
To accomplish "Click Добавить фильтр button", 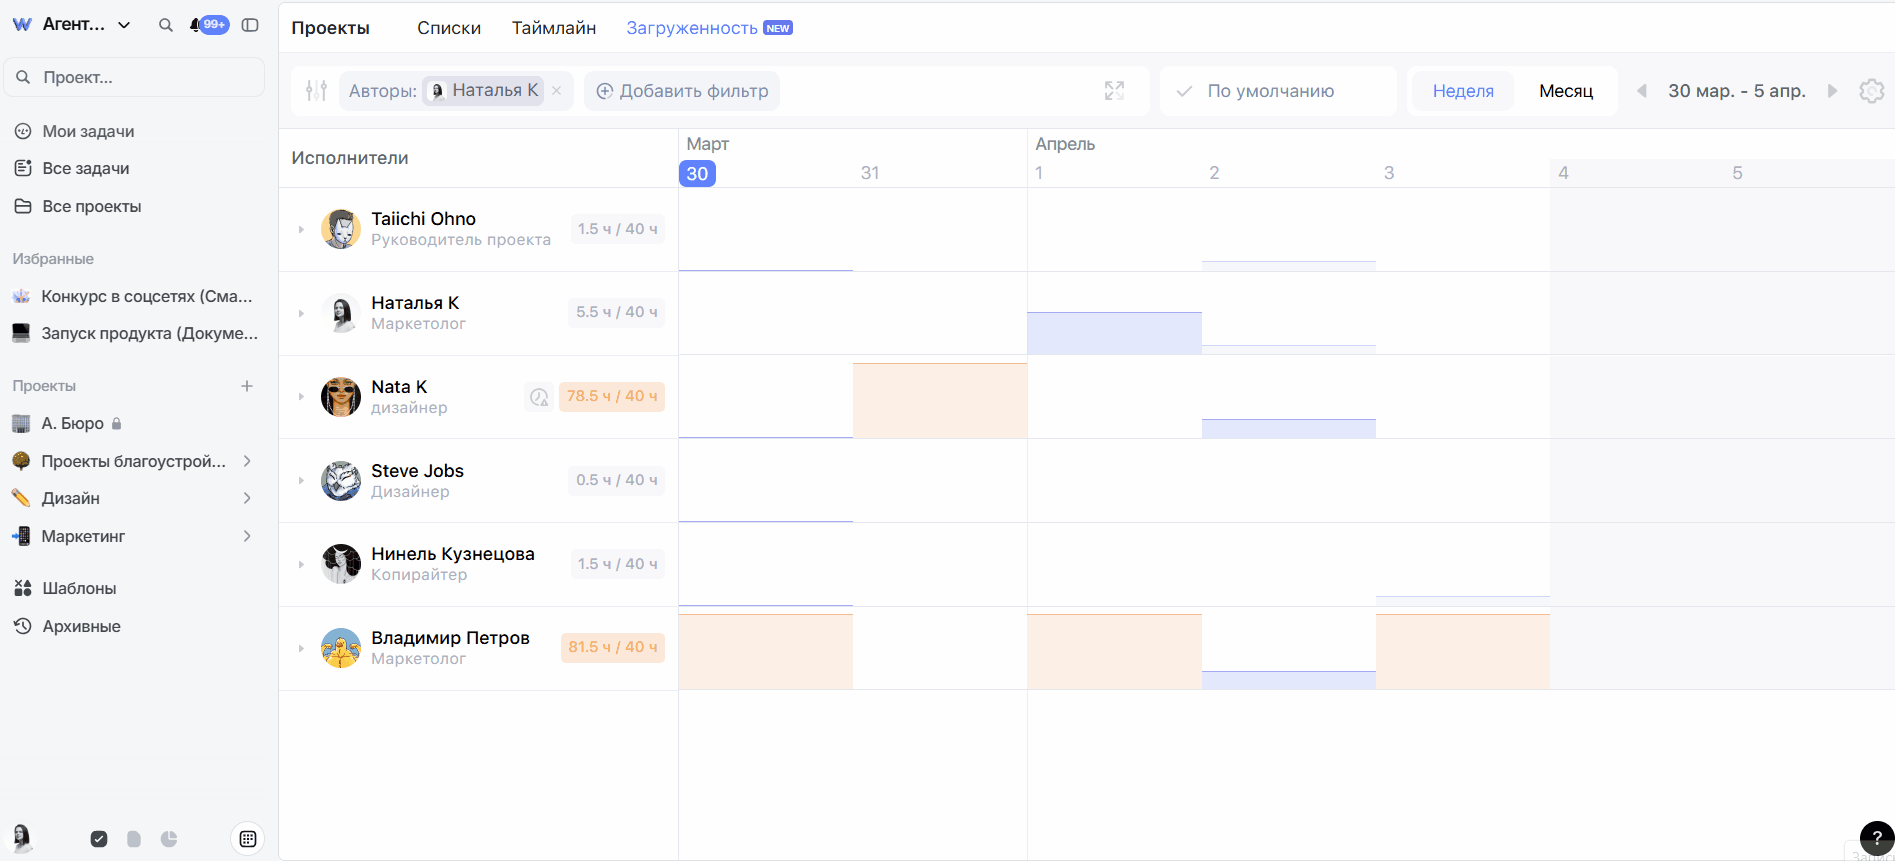I will click(682, 91).
